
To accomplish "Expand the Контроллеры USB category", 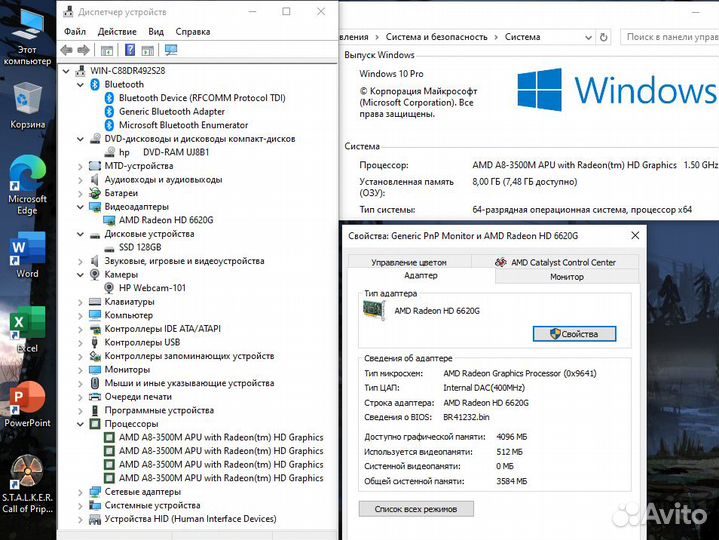I will coord(80,343).
